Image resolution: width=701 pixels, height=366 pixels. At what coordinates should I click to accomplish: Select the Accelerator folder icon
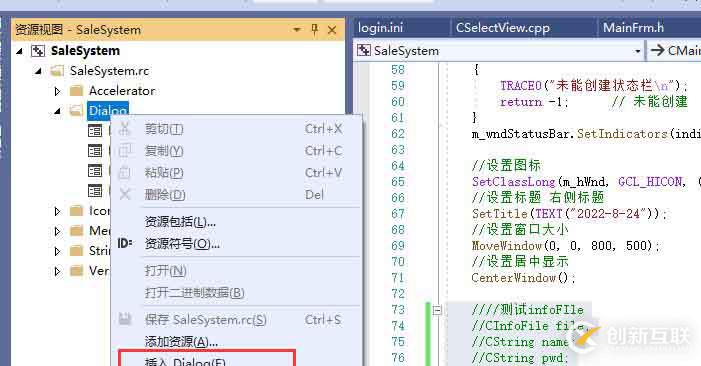pyautogui.click(x=76, y=91)
